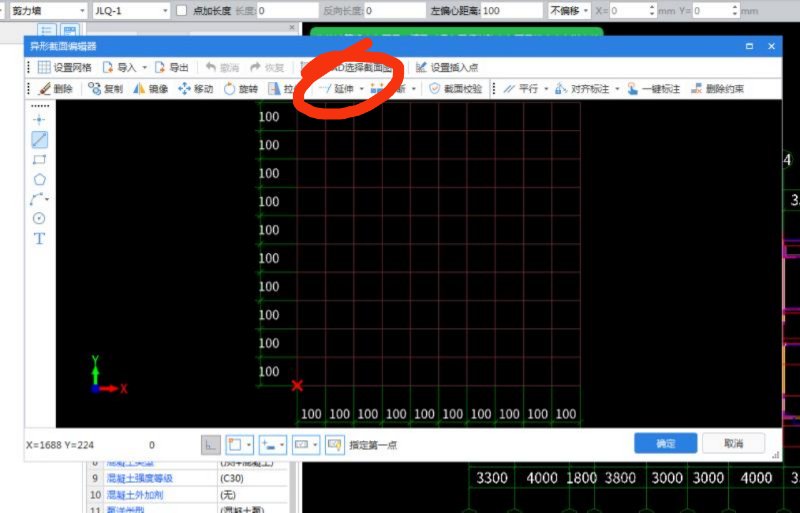Select the circle drawing tool in side toolbar

click(x=39, y=218)
